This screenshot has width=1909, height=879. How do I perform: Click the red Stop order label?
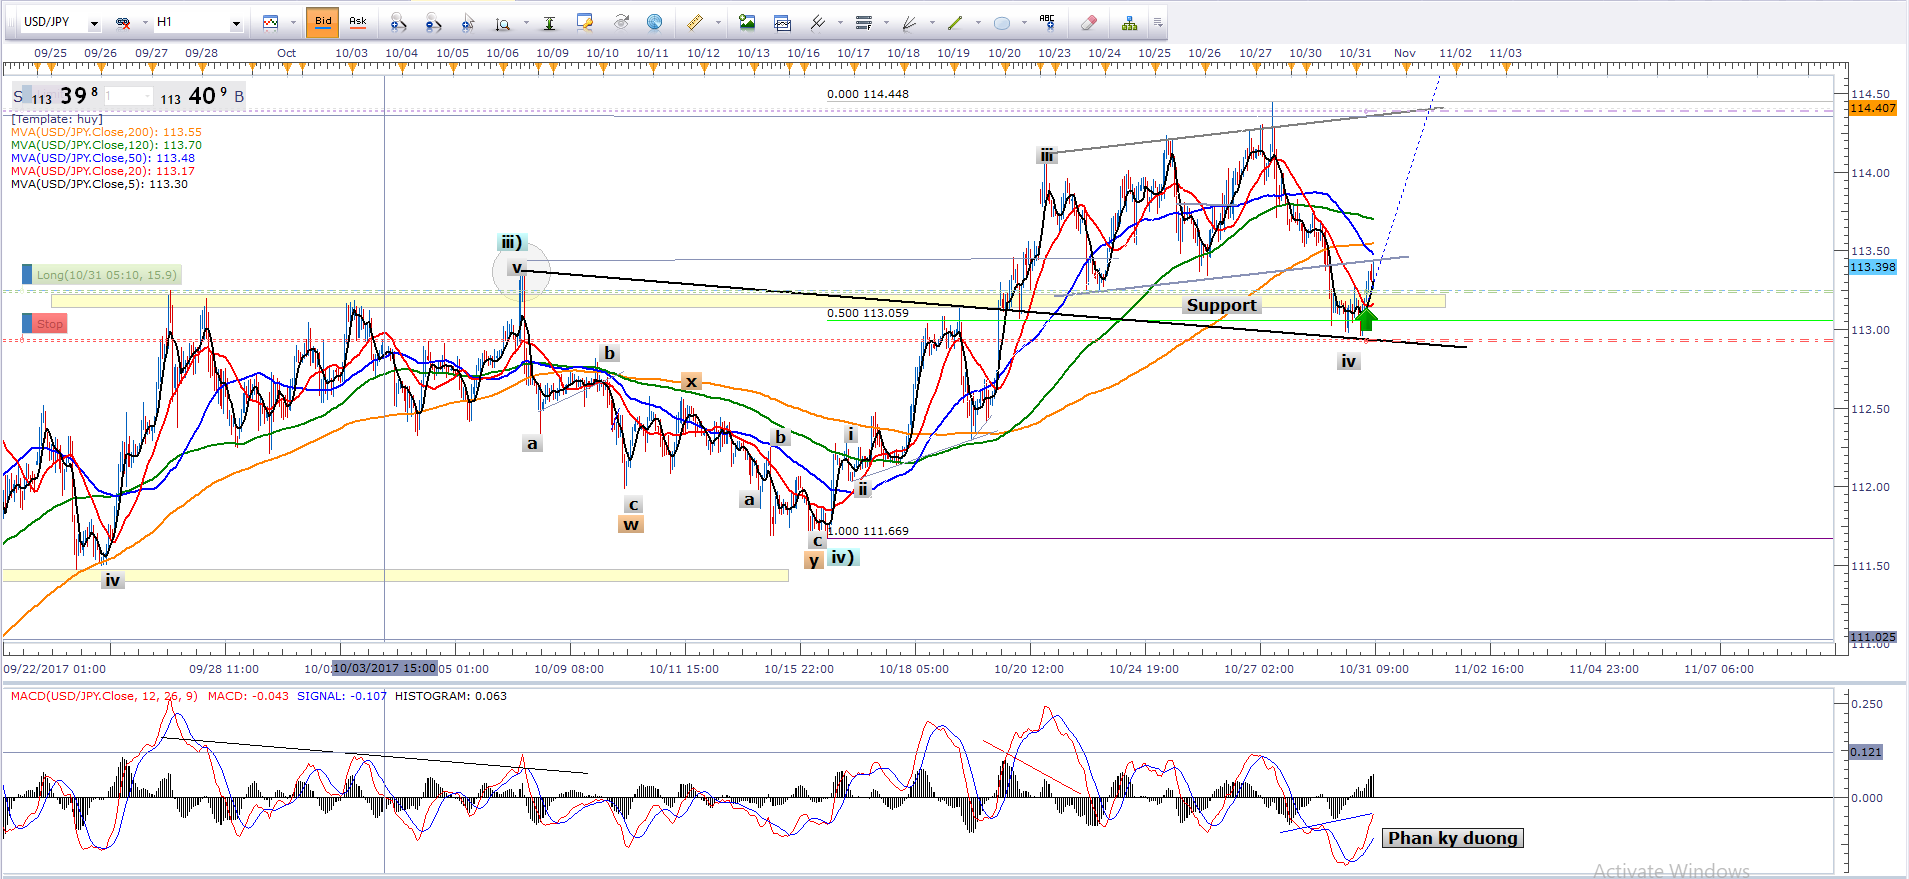49,324
